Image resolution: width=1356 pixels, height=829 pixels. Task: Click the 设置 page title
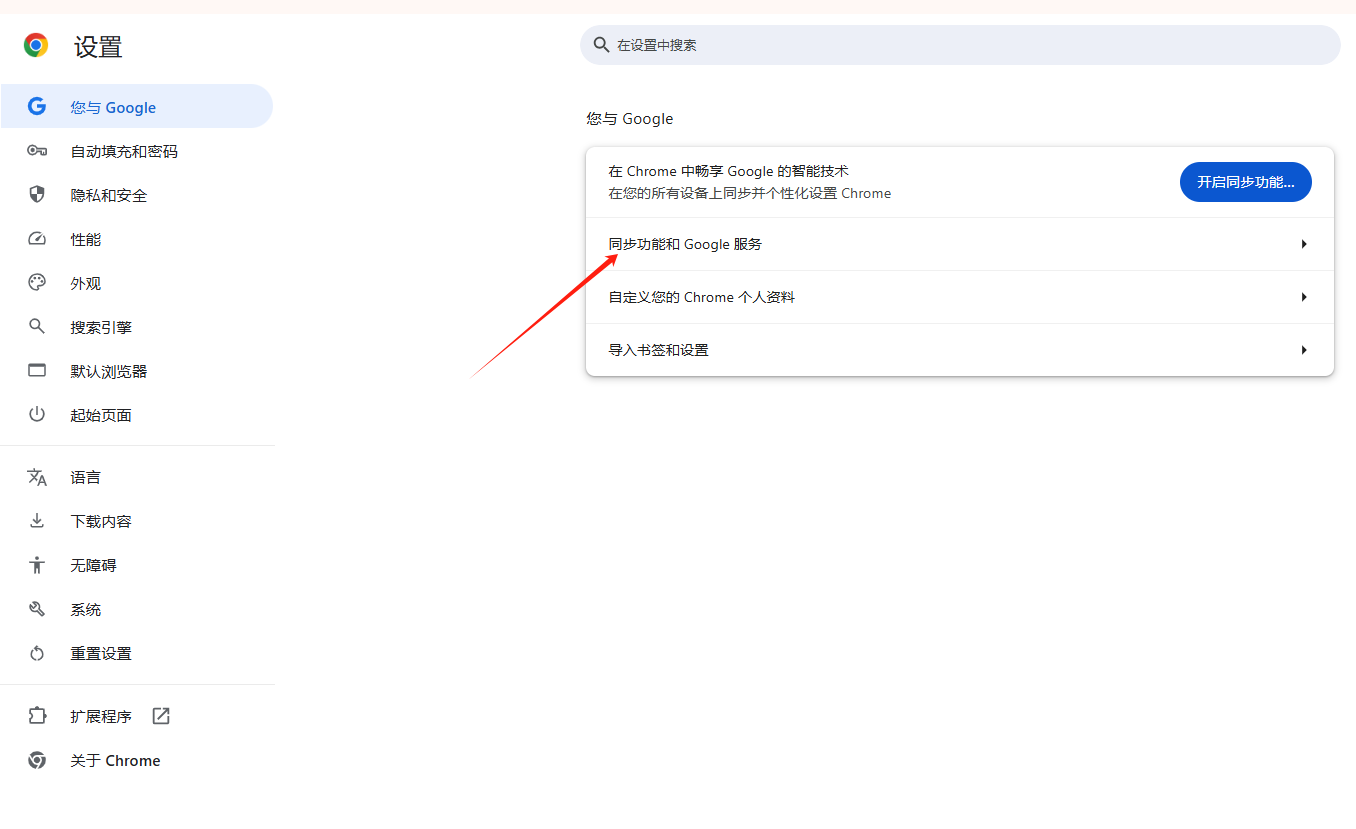click(x=98, y=46)
